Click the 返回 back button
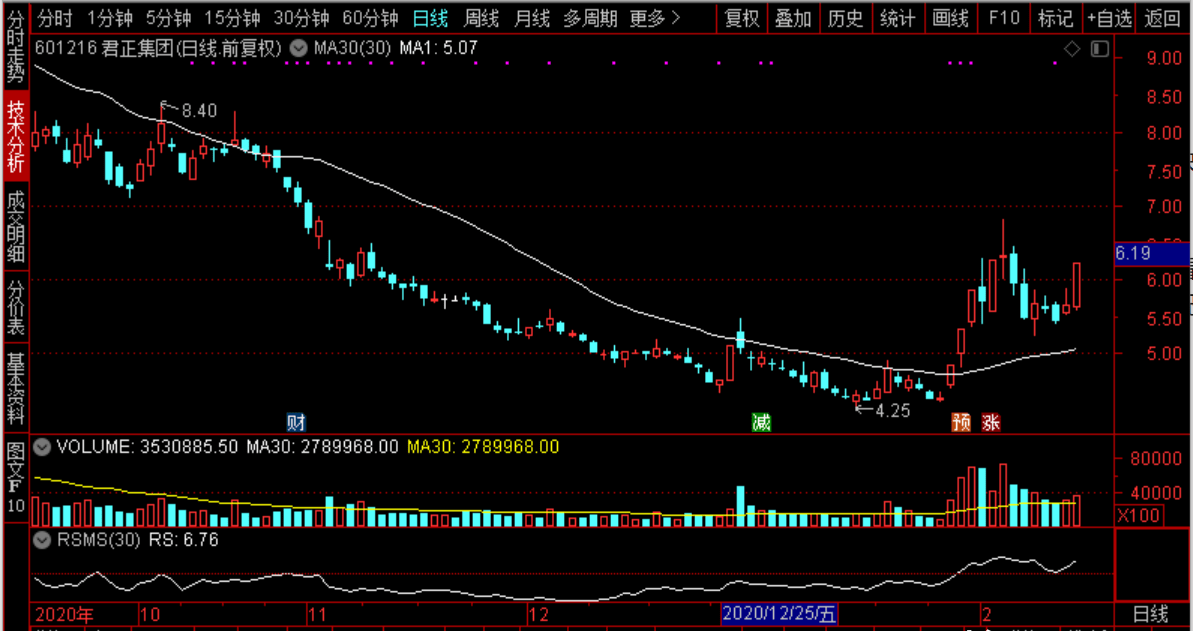1193x631 pixels. pos(1162,18)
